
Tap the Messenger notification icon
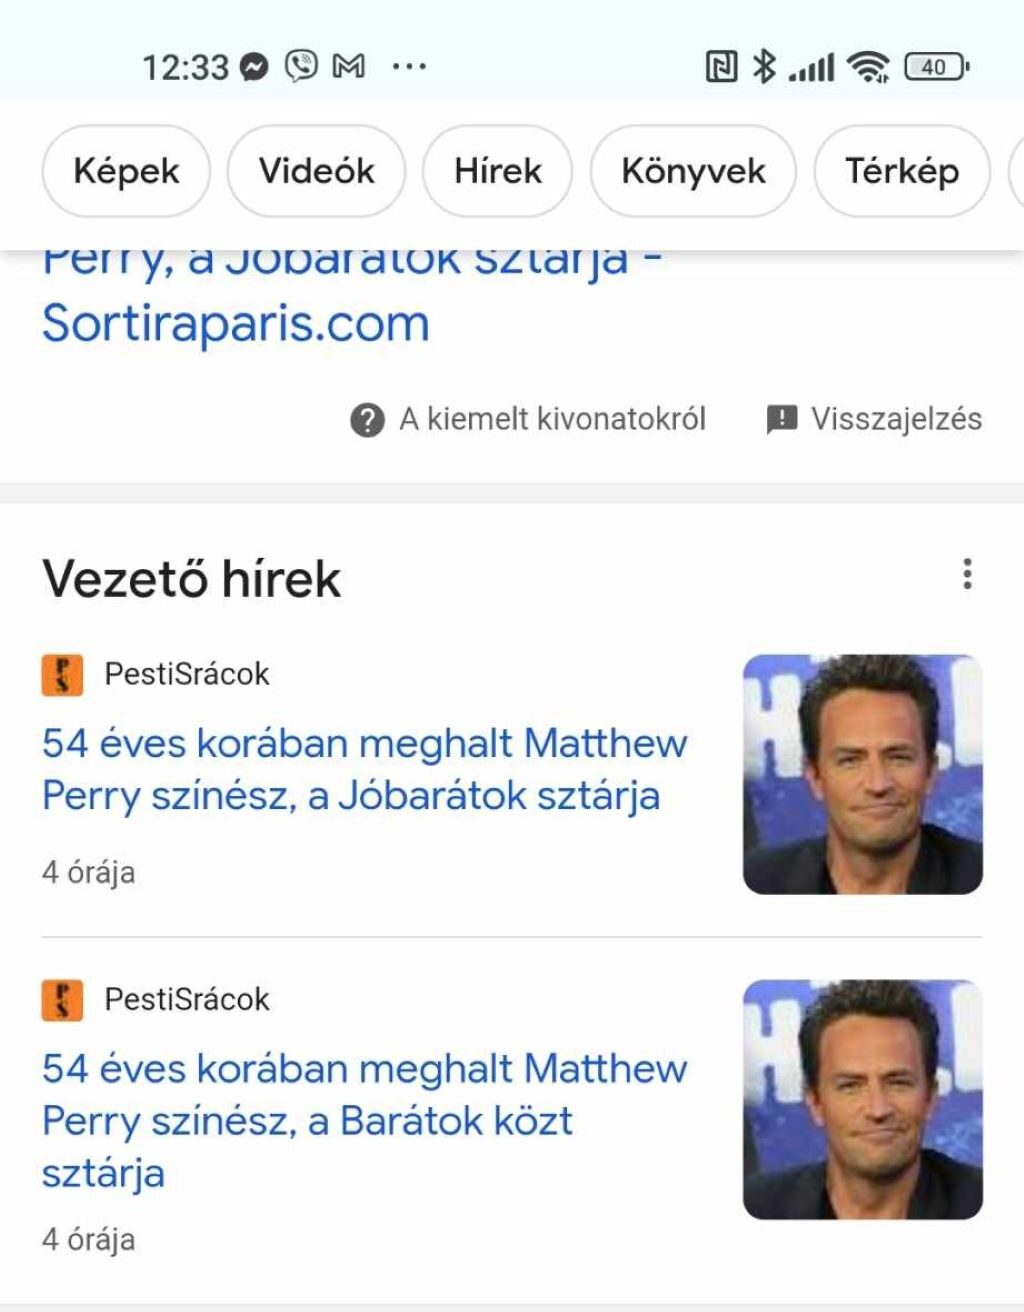tap(255, 67)
